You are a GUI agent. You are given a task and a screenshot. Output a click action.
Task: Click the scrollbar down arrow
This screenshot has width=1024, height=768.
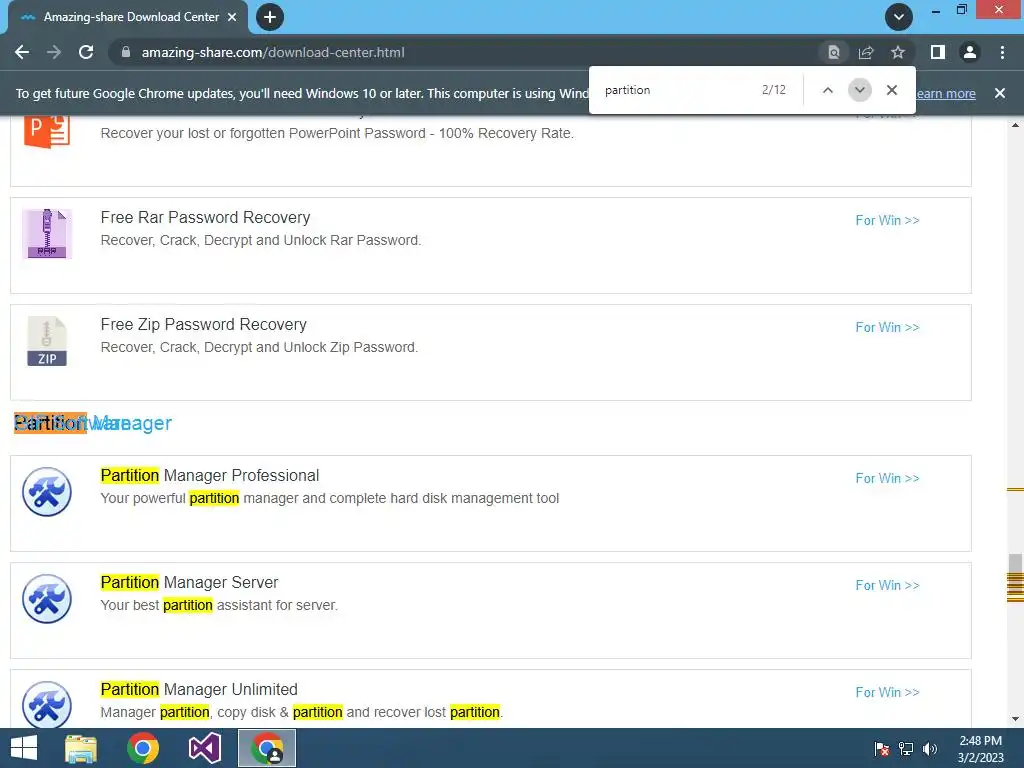pyautogui.click(x=1015, y=720)
